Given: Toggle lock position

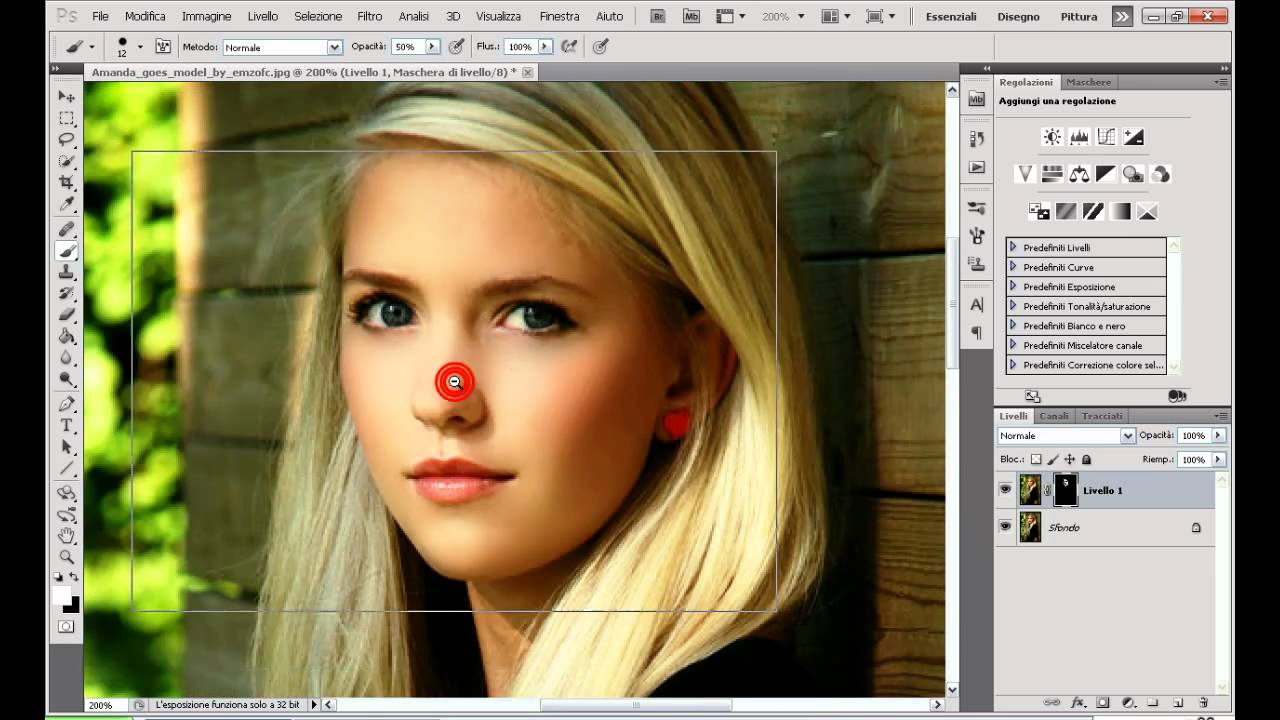Looking at the screenshot, I should pos(1069,459).
